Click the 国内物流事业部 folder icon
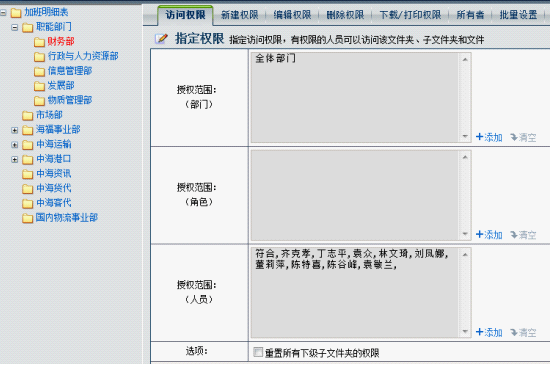 (x=27, y=218)
